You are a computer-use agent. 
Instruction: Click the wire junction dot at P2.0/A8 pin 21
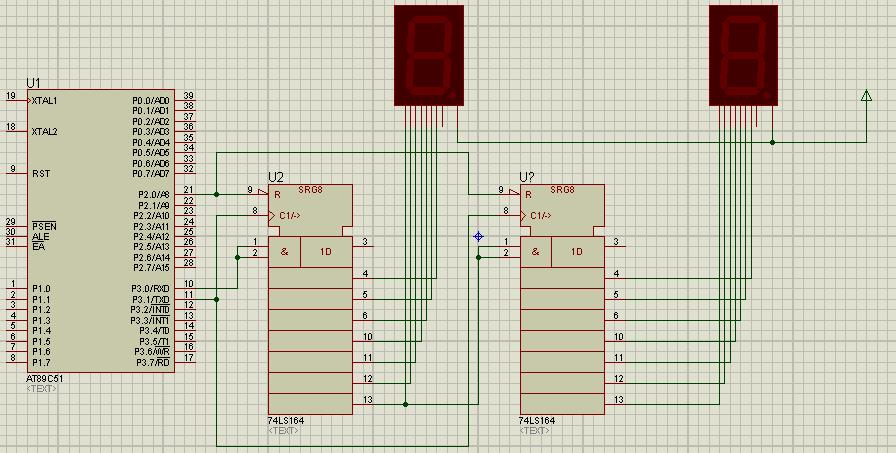216,194
